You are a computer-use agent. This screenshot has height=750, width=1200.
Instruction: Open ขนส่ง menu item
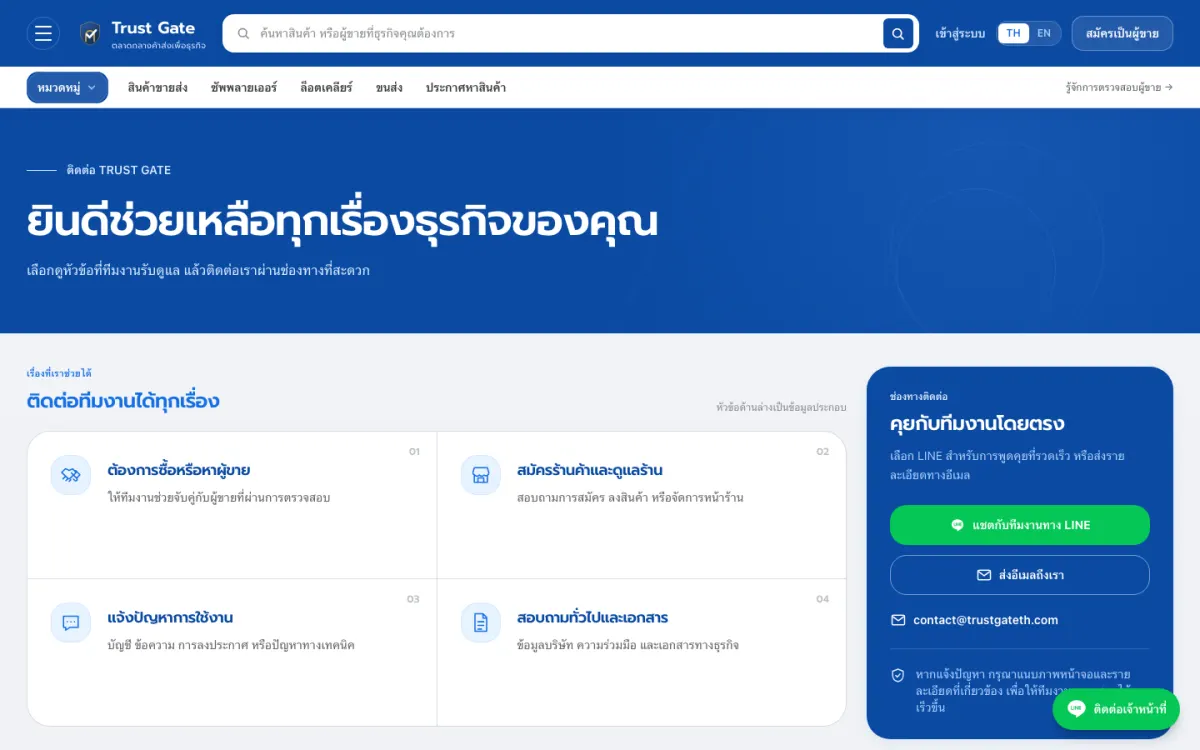(x=389, y=88)
